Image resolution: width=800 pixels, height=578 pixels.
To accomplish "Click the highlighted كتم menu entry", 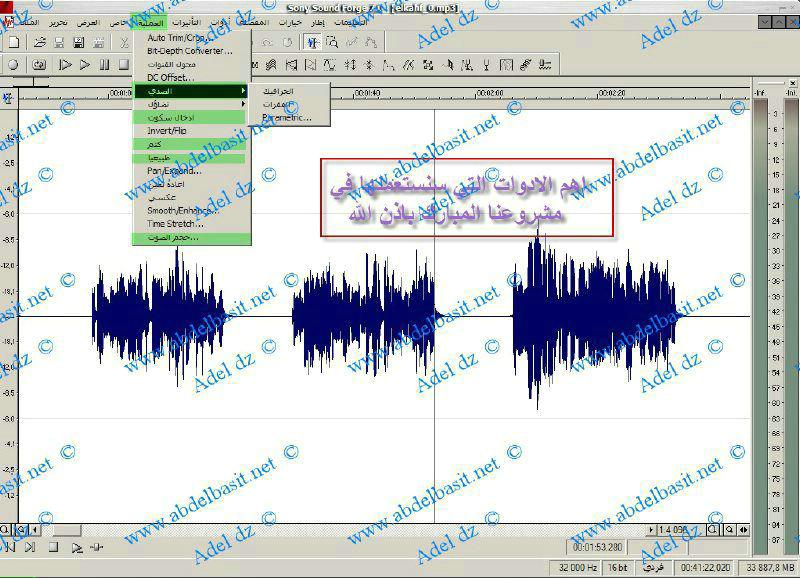I will click(189, 144).
